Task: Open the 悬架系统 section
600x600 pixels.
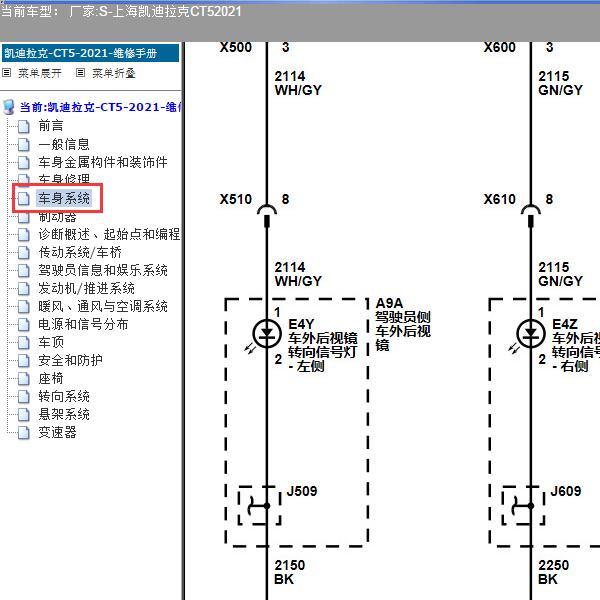Action: tap(64, 414)
